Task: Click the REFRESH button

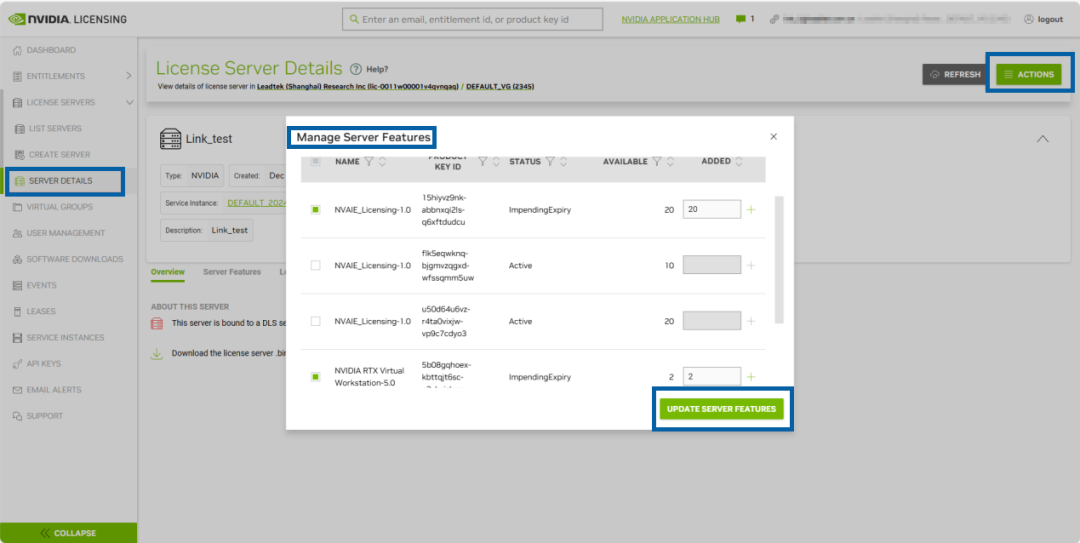Action: (955, 74)
